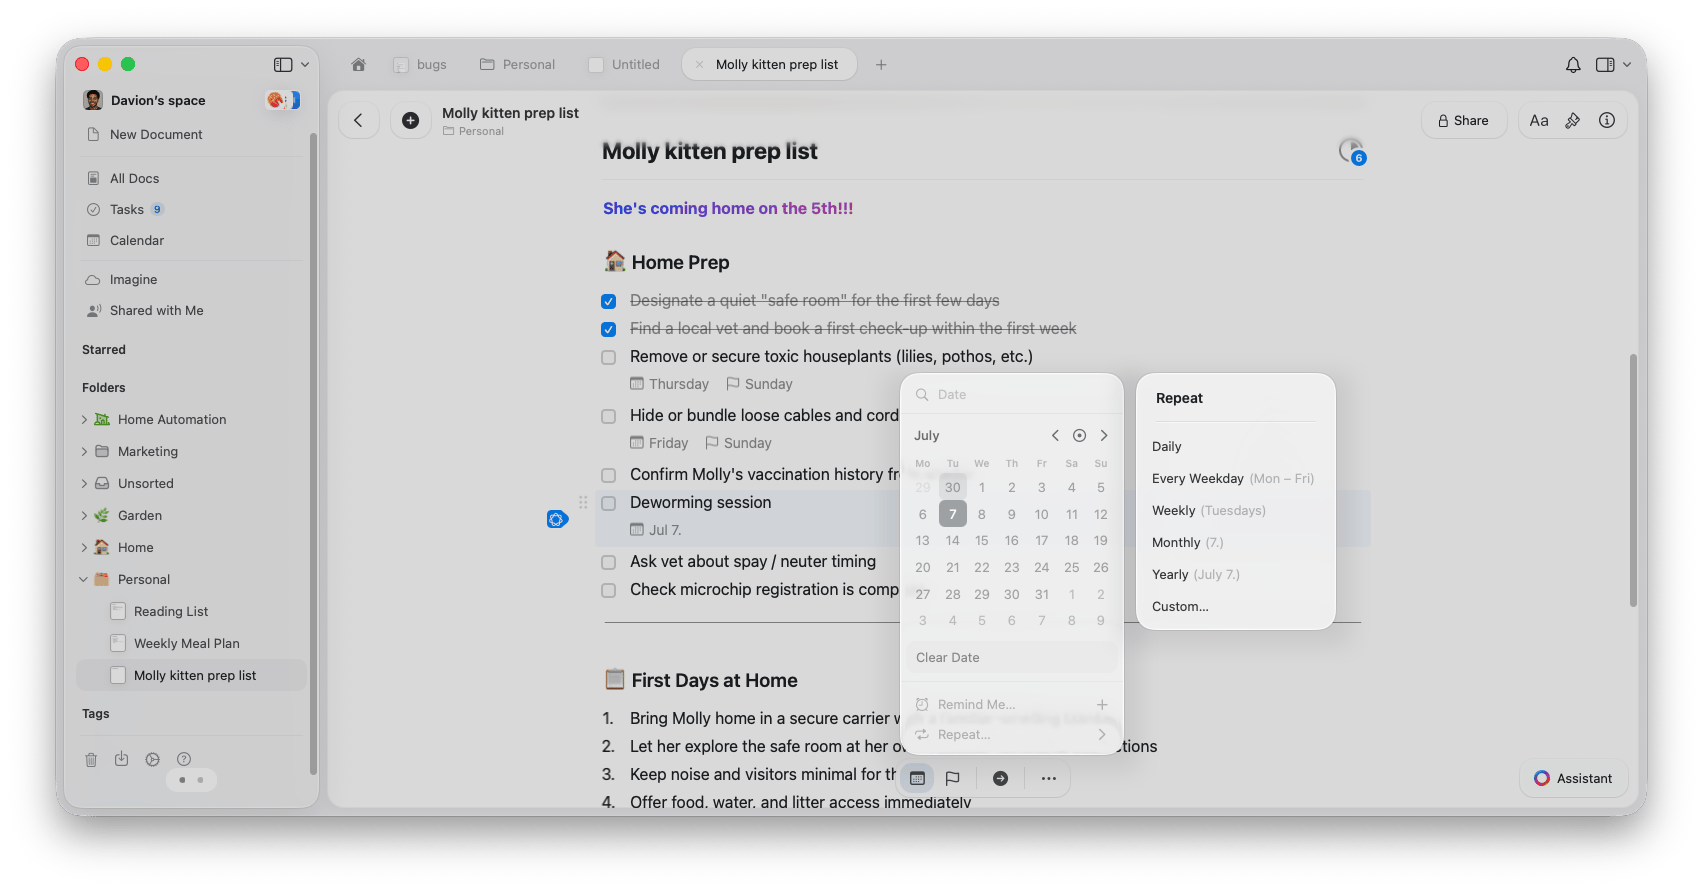Viewport: 1703px width, 890px height.
Task: Expand the Home Automation folder
Action: 84,420
